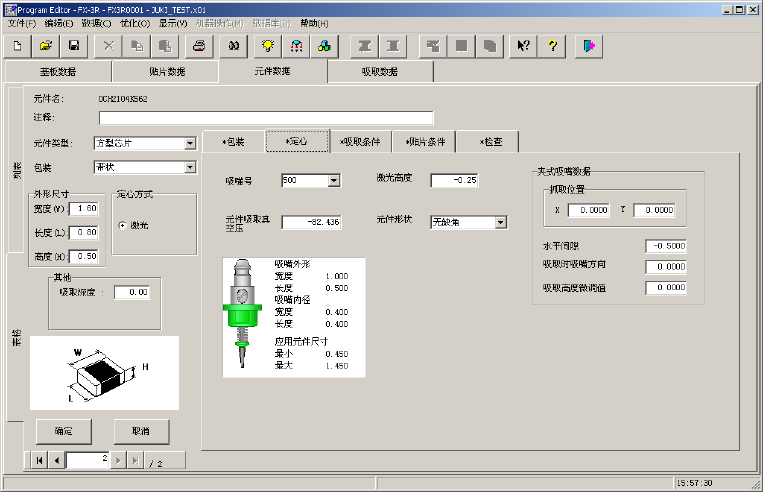
Task: Click the colored arch toolbar icon
Action: 296,46
